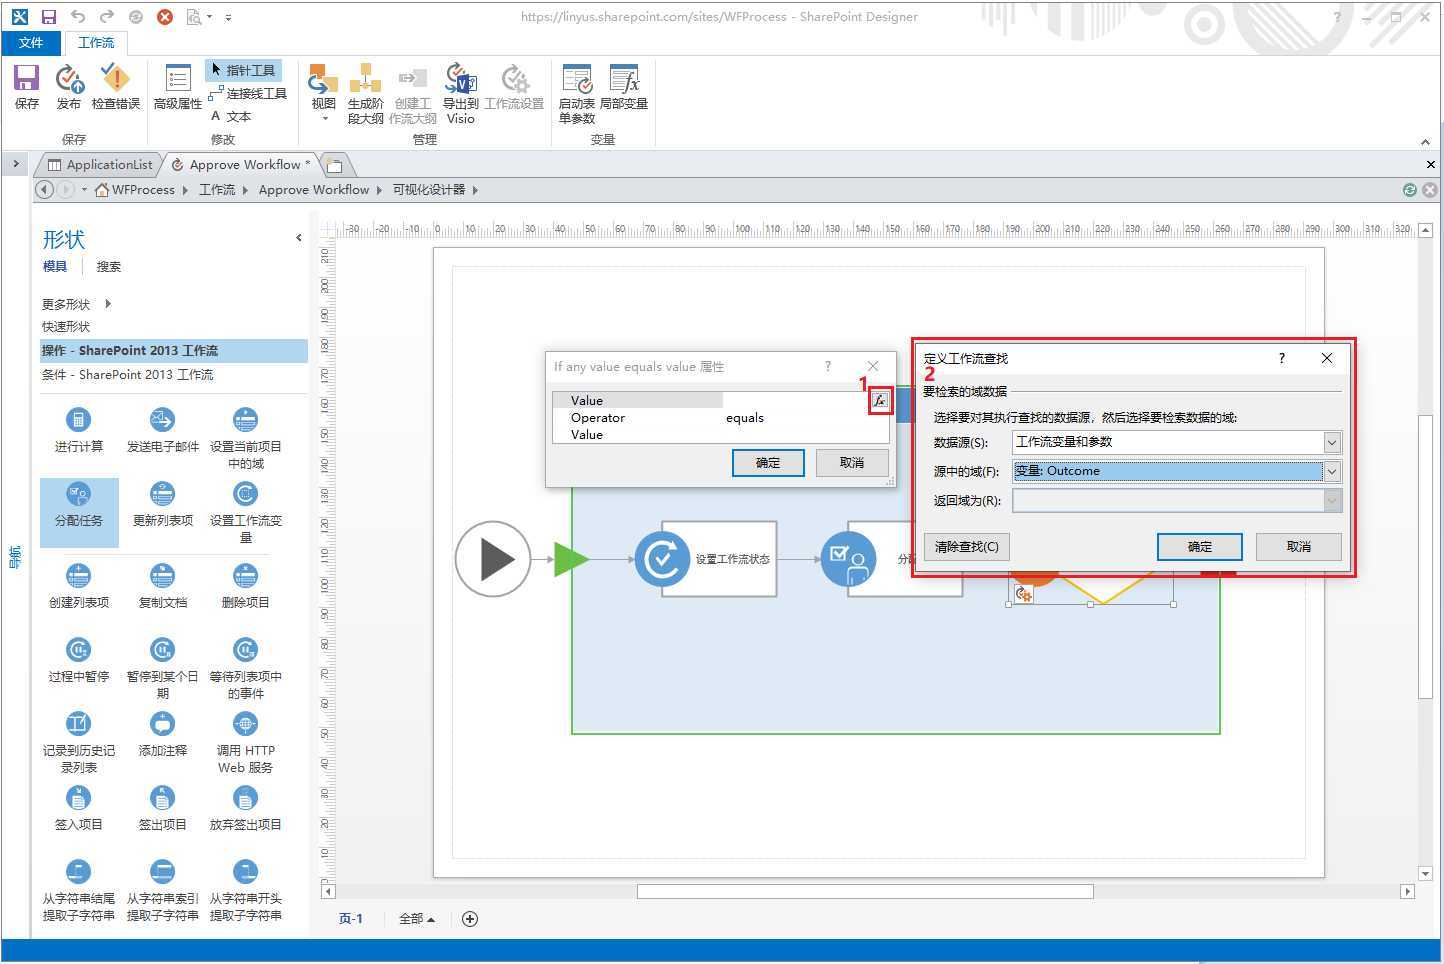The image size is (1444, 964).
Task: Open 启动表单参数 initiation form parameters
Action: coord(577,93)
